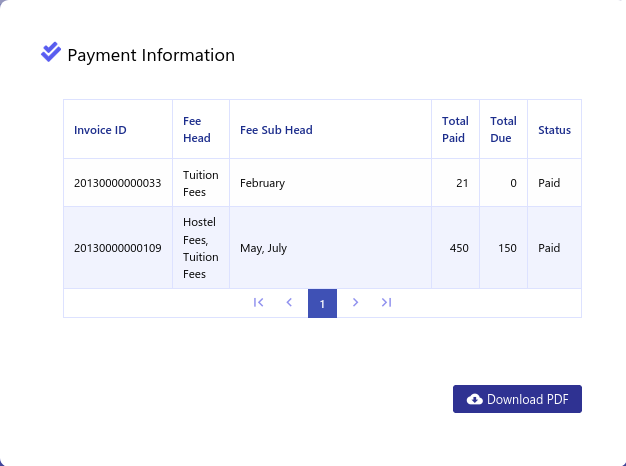Click the May, July sub head cell
The height and width of the screenshot is (466, 626).
(330, 248)
